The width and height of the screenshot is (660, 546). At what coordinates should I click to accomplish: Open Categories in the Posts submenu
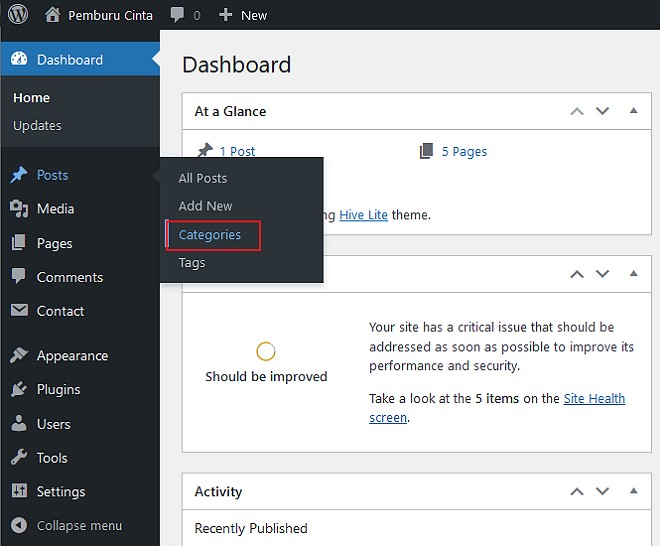point(210,235)
